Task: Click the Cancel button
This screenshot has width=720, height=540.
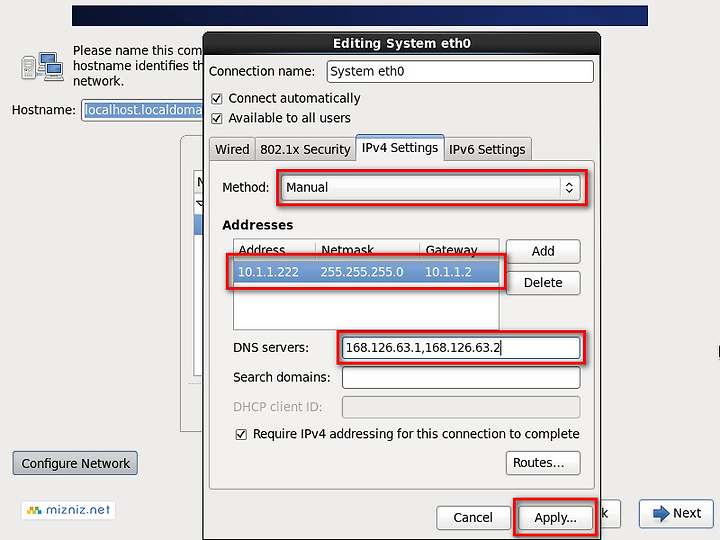Action: tap(473, 518)
